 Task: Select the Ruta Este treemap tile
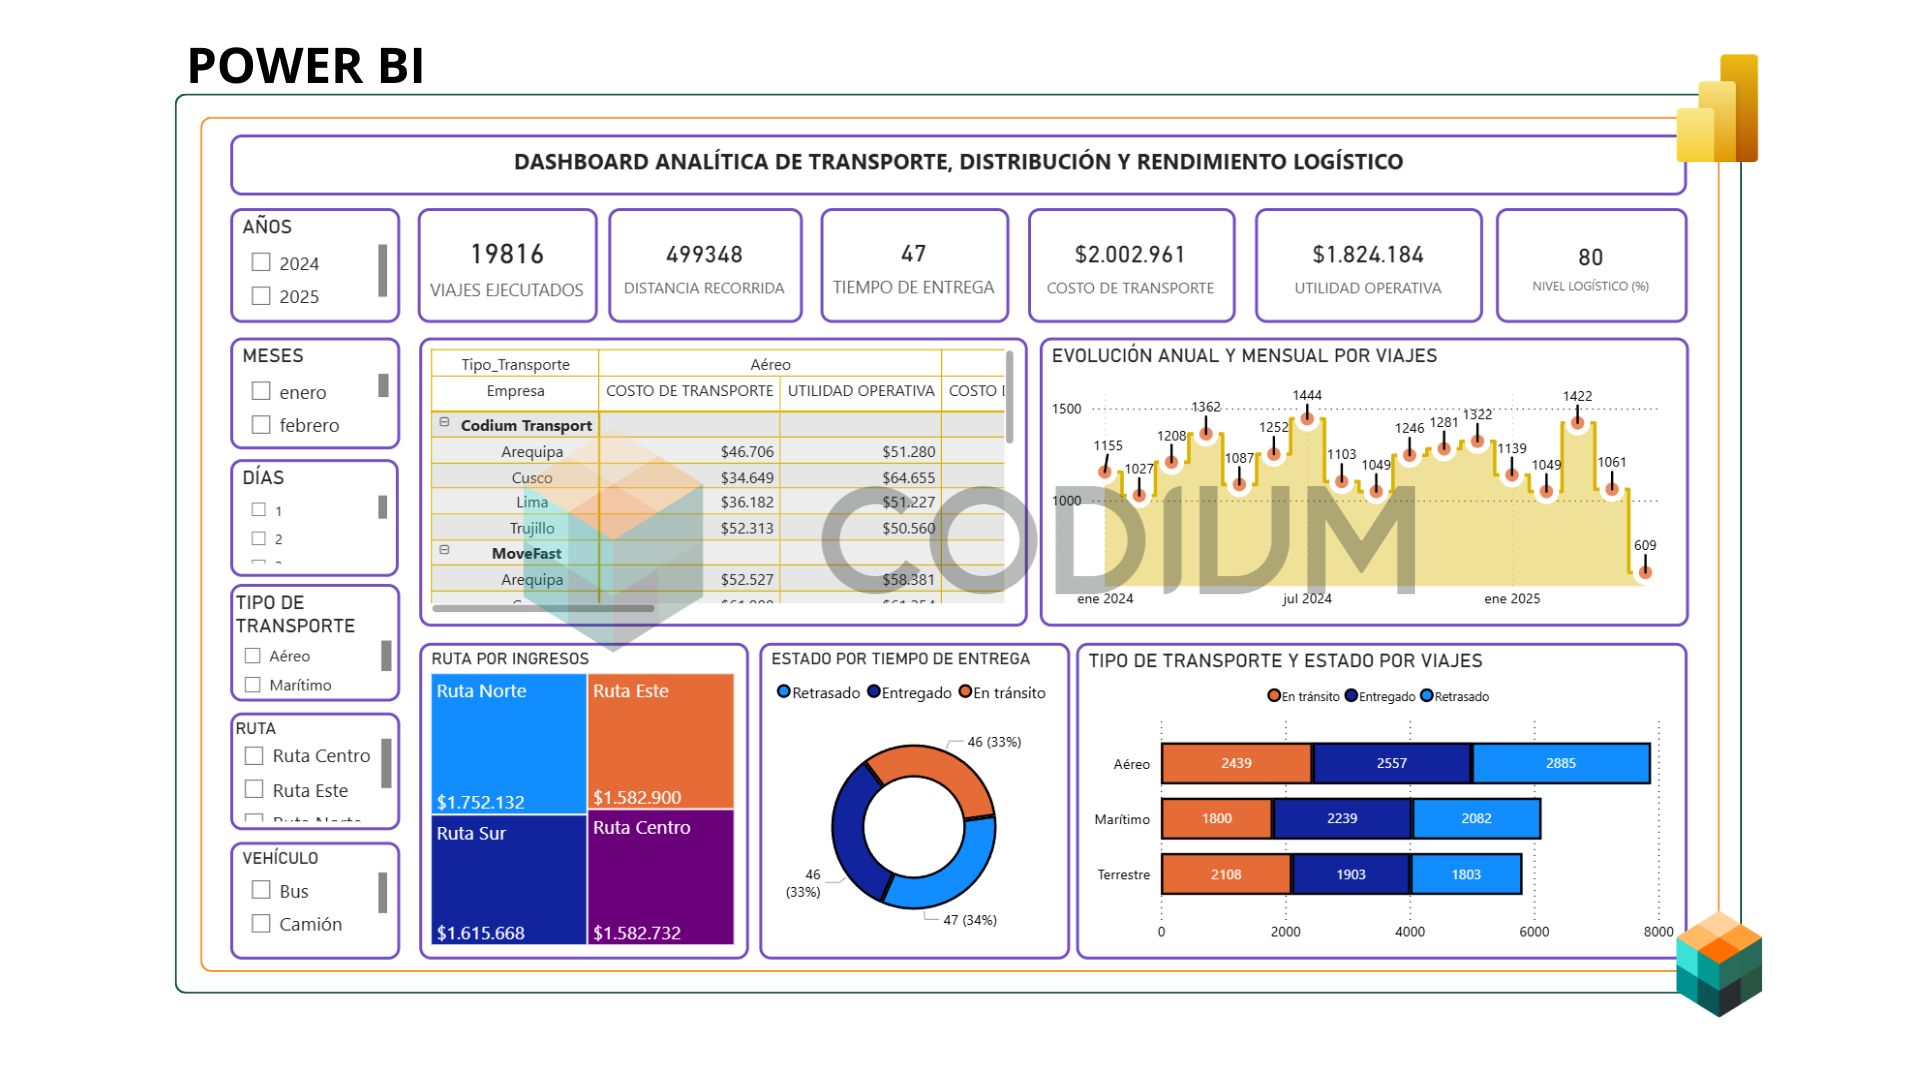(x=661, y=741)
